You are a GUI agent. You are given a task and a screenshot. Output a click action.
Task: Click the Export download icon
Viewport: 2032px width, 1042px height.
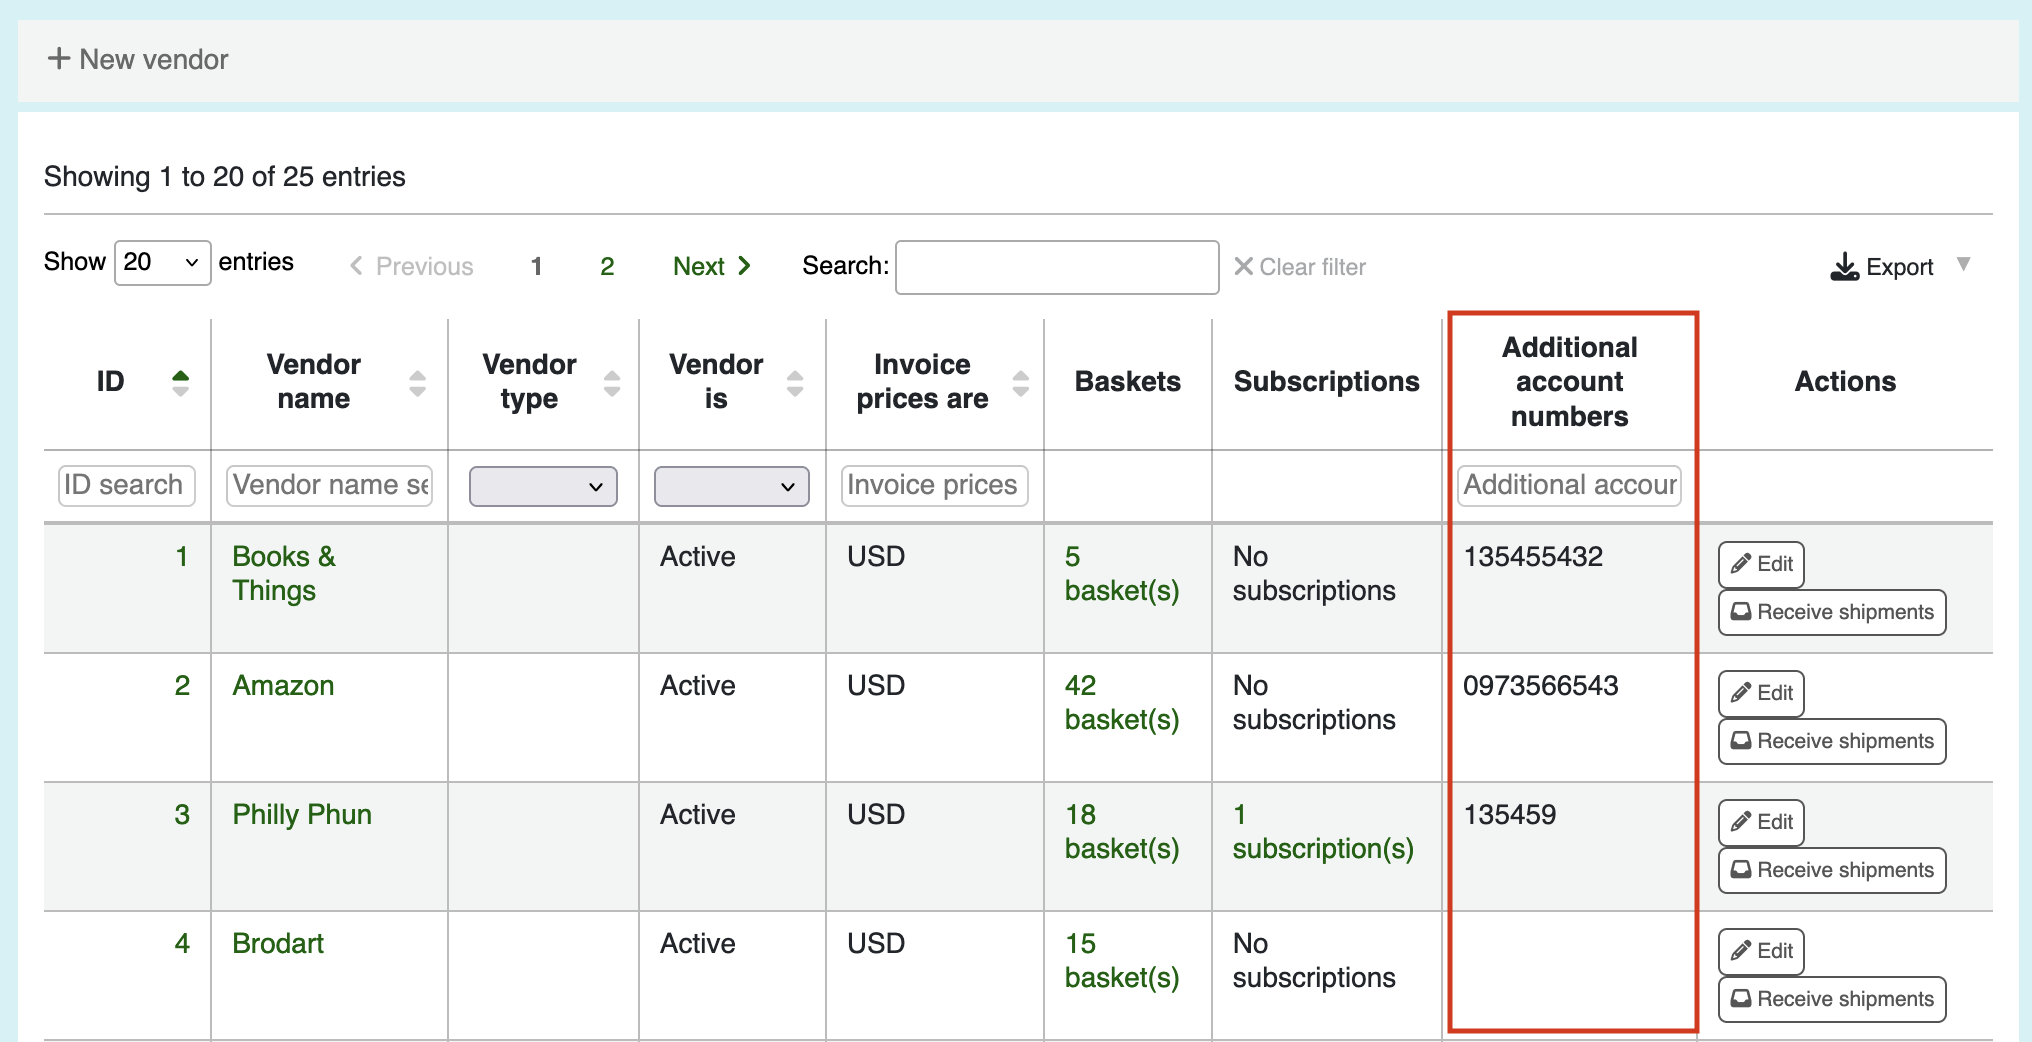[1844, 267]
